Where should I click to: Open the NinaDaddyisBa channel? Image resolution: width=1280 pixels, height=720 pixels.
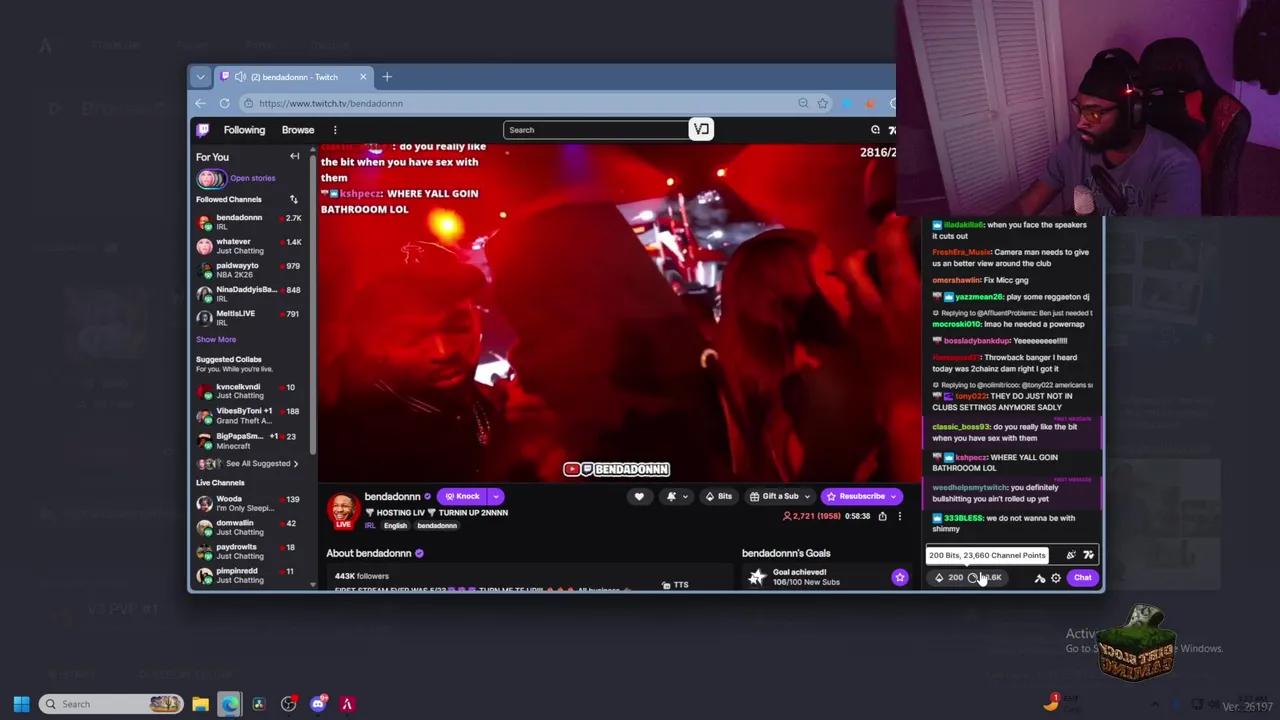[249, 294]
